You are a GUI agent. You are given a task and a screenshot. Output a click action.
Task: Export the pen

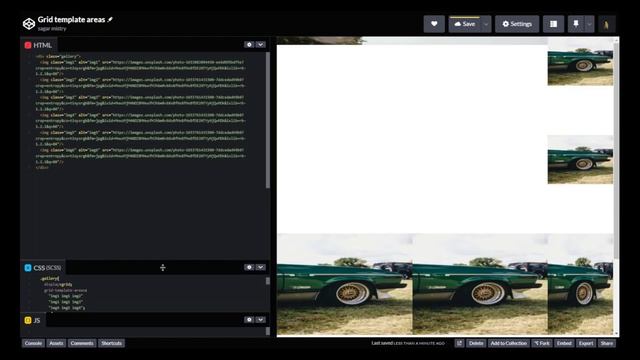pos(586,343)
